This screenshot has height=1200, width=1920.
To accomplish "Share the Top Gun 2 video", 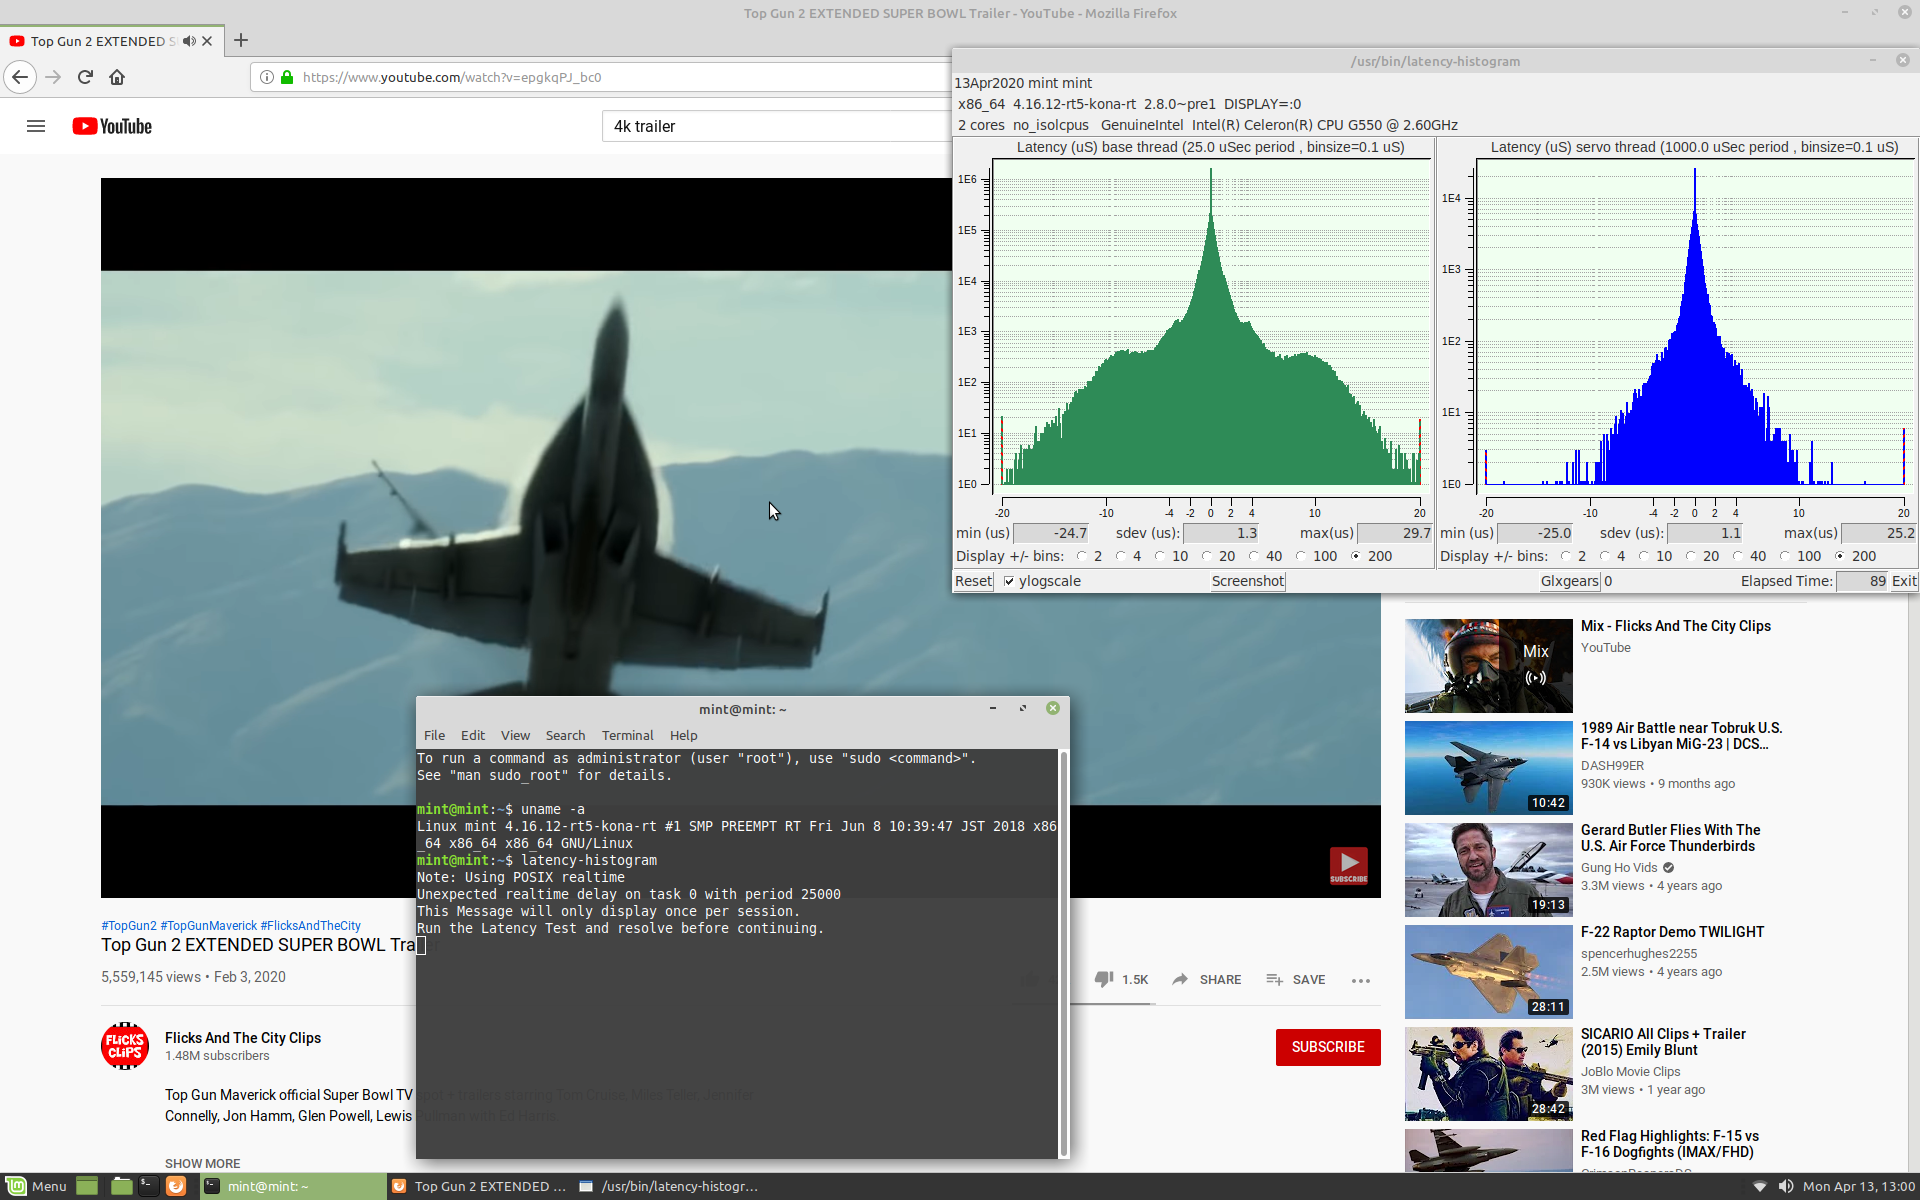I will pos(1207,979).
